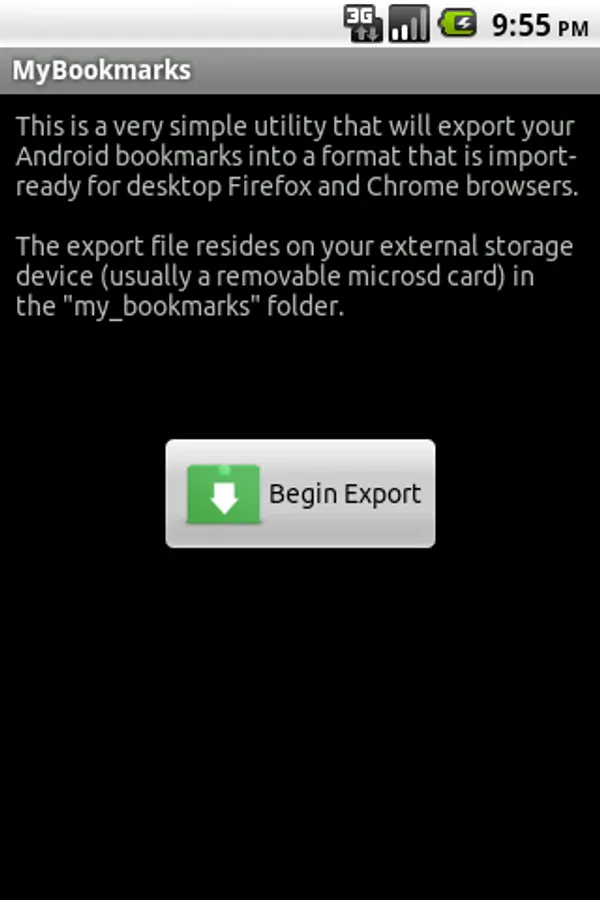Tap the word "Chrome" in the description
This screenshot has width=600, height=900.
point(413,186)
